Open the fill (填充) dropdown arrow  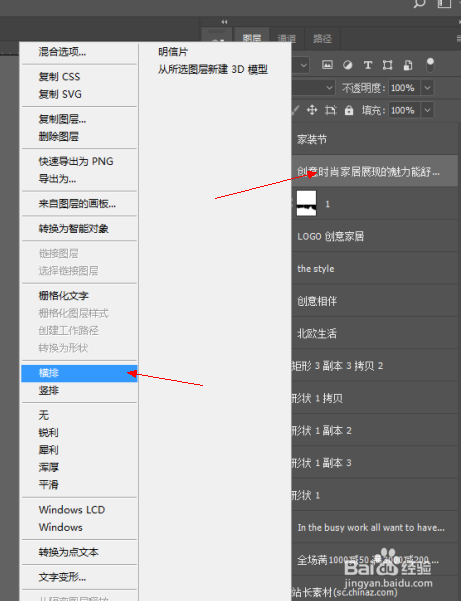tap(427, 110)
